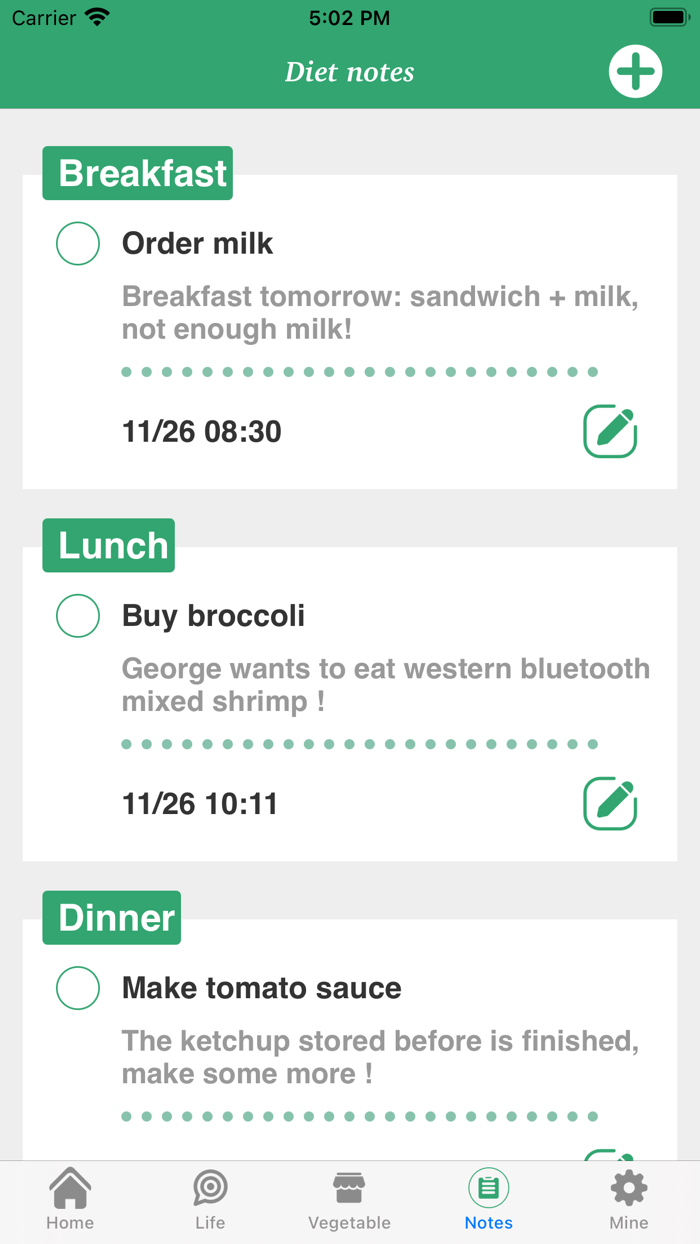
Task: Open the Home tab
Action: 70,1199
